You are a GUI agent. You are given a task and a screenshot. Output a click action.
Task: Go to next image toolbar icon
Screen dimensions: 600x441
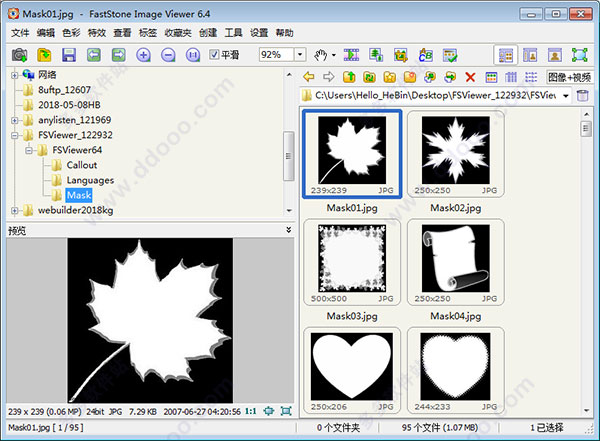[x=119, y=55]
